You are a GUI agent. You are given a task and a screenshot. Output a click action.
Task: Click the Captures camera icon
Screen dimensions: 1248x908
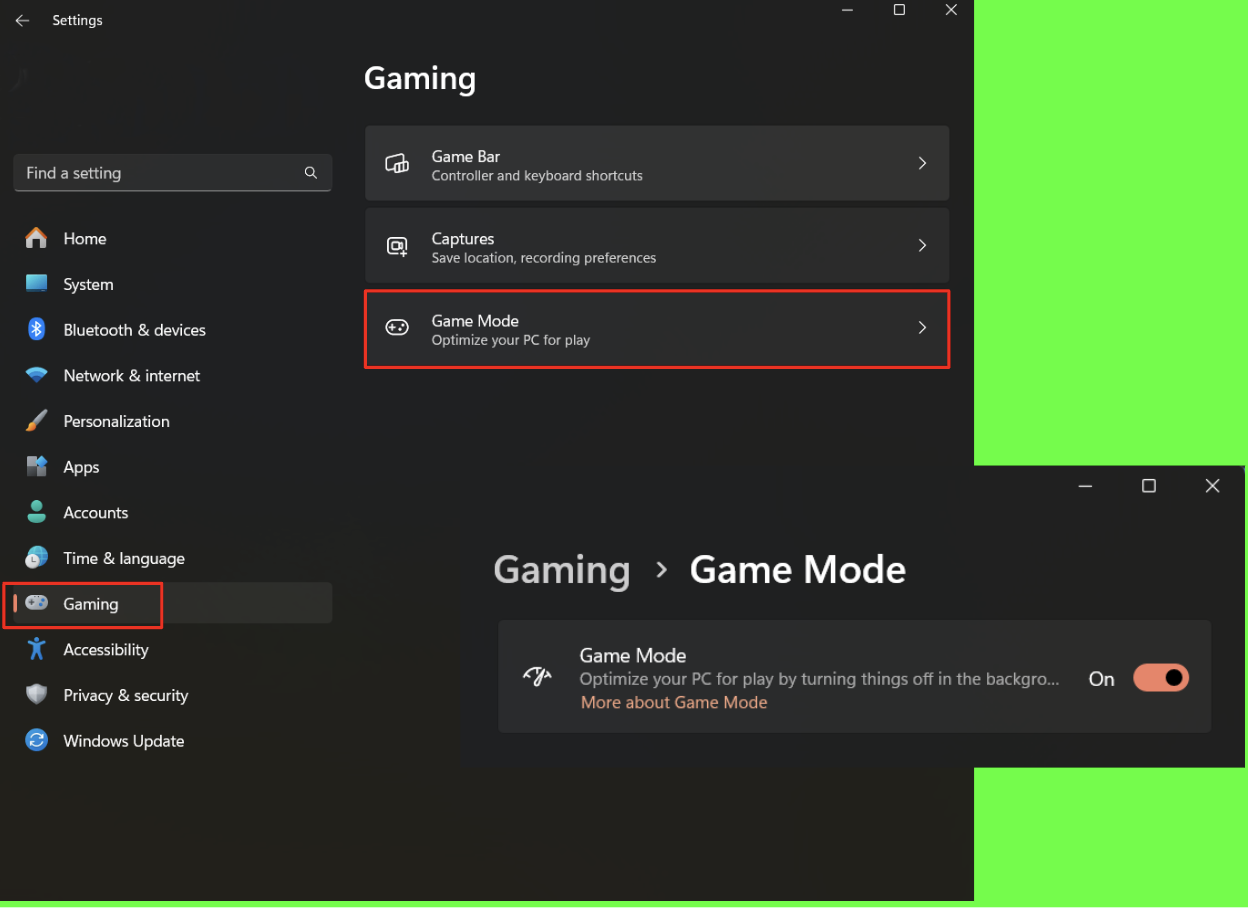click(397, 246)
